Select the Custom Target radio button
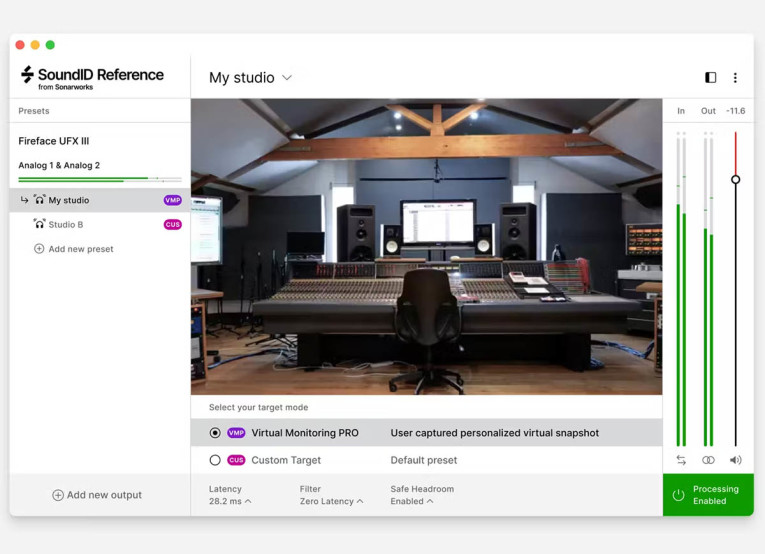The image size is (765, 554). point(215,460)
